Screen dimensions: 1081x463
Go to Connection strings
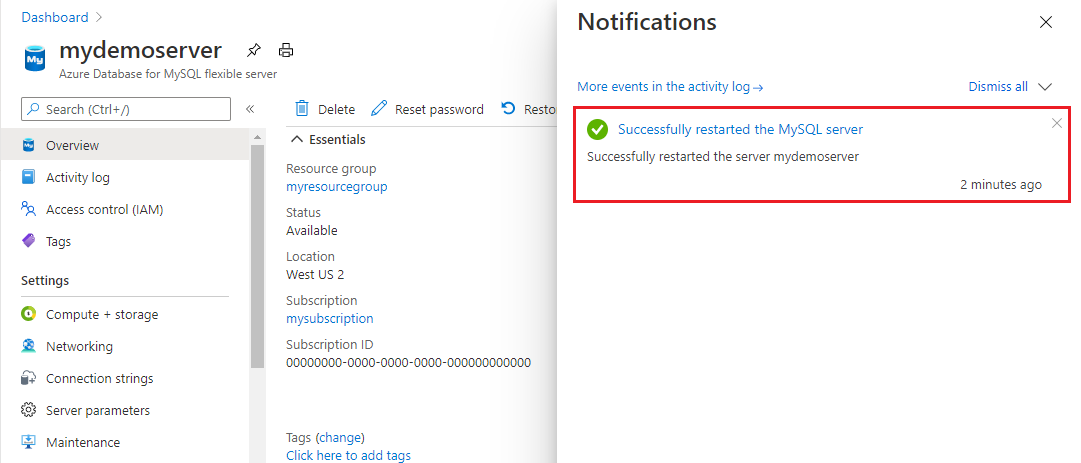tap(99, 378)
